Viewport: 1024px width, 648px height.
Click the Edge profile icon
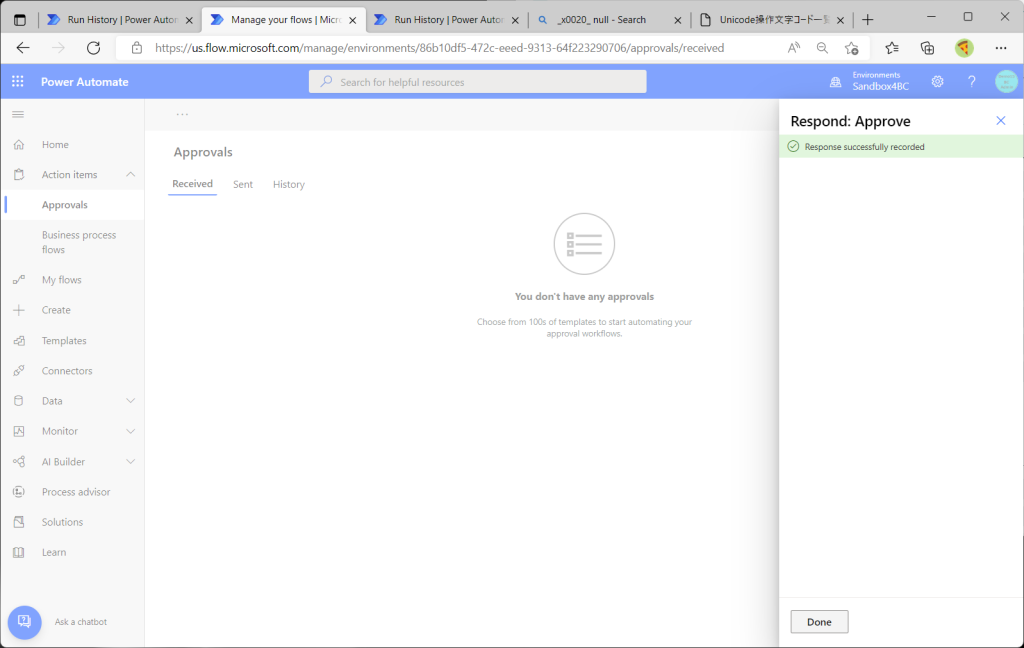click(964, 48)
